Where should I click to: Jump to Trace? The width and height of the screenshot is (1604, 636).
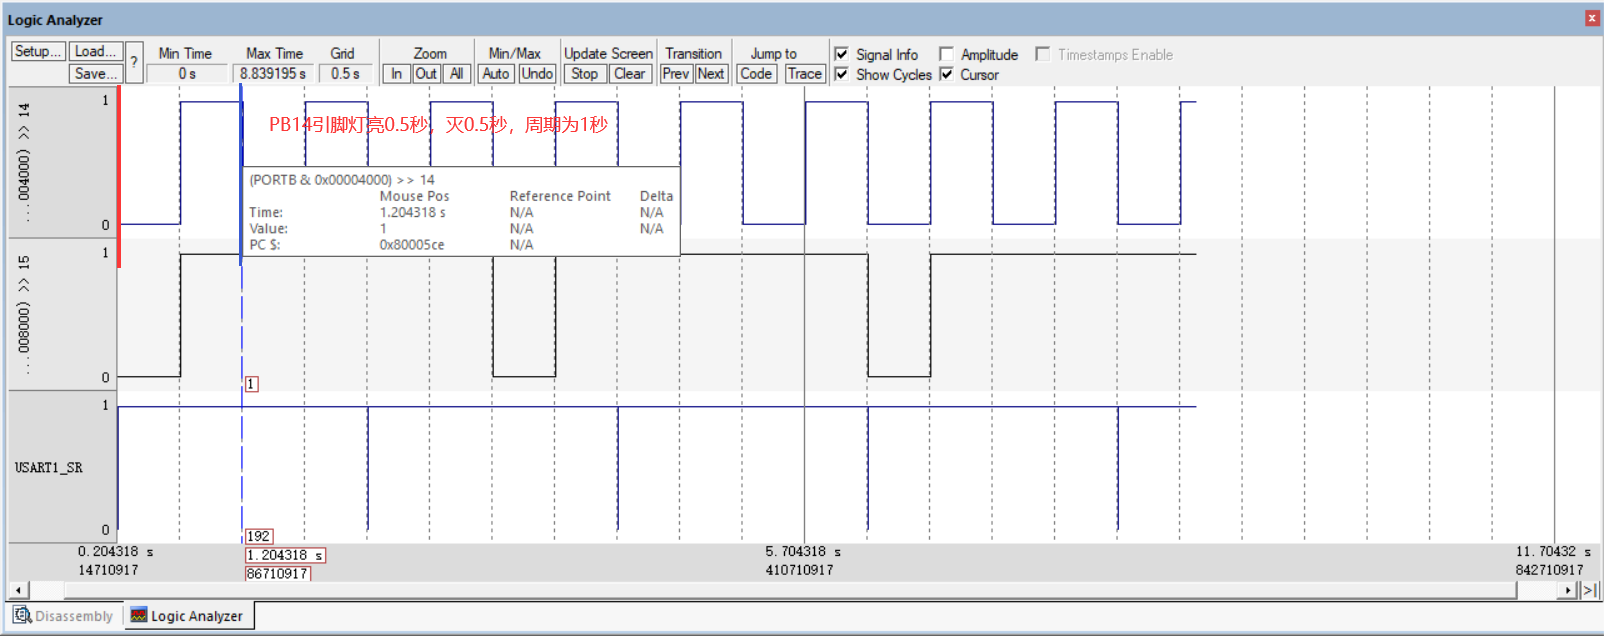pos(804,73)
